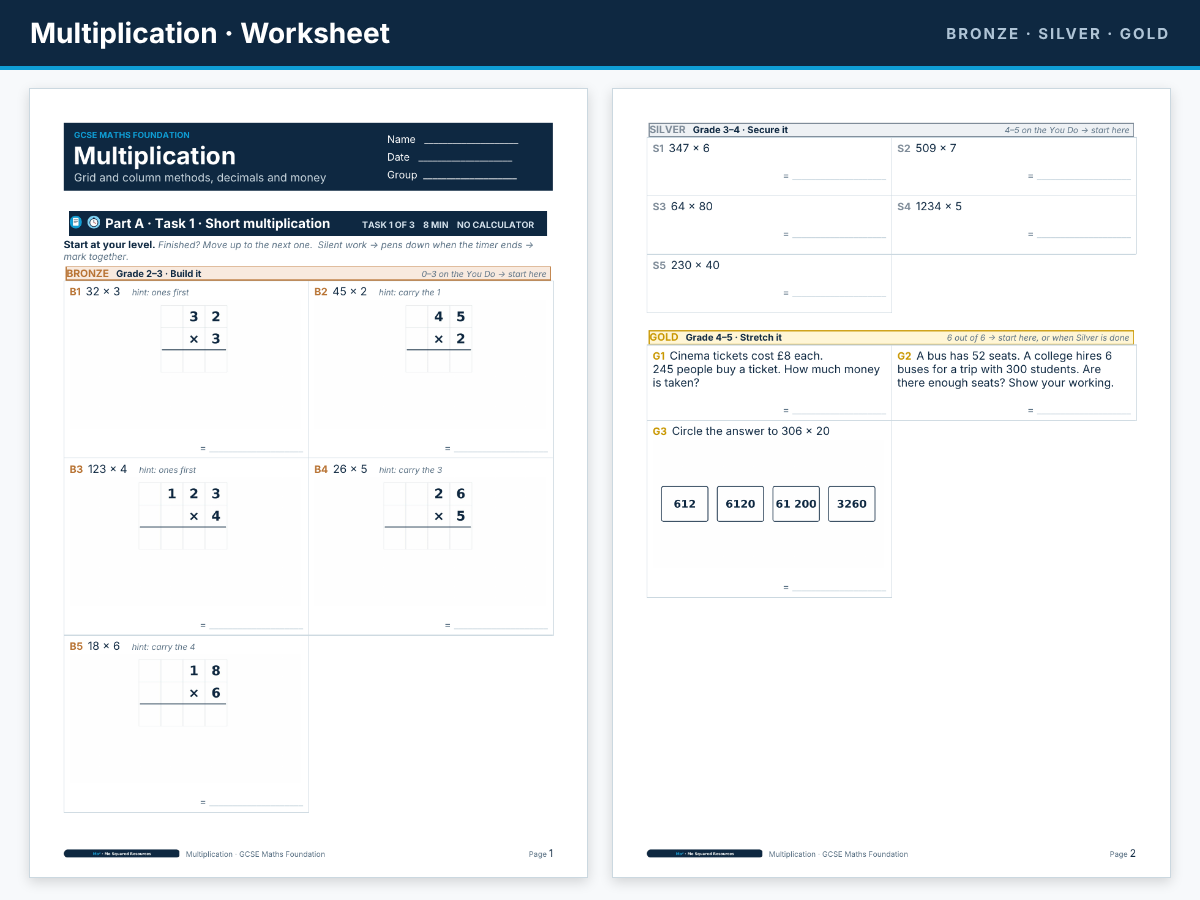Select the "Grade 3–4 · Secure it" band
The width and height of the screenshot is (1200, 900).
(891, 130)
